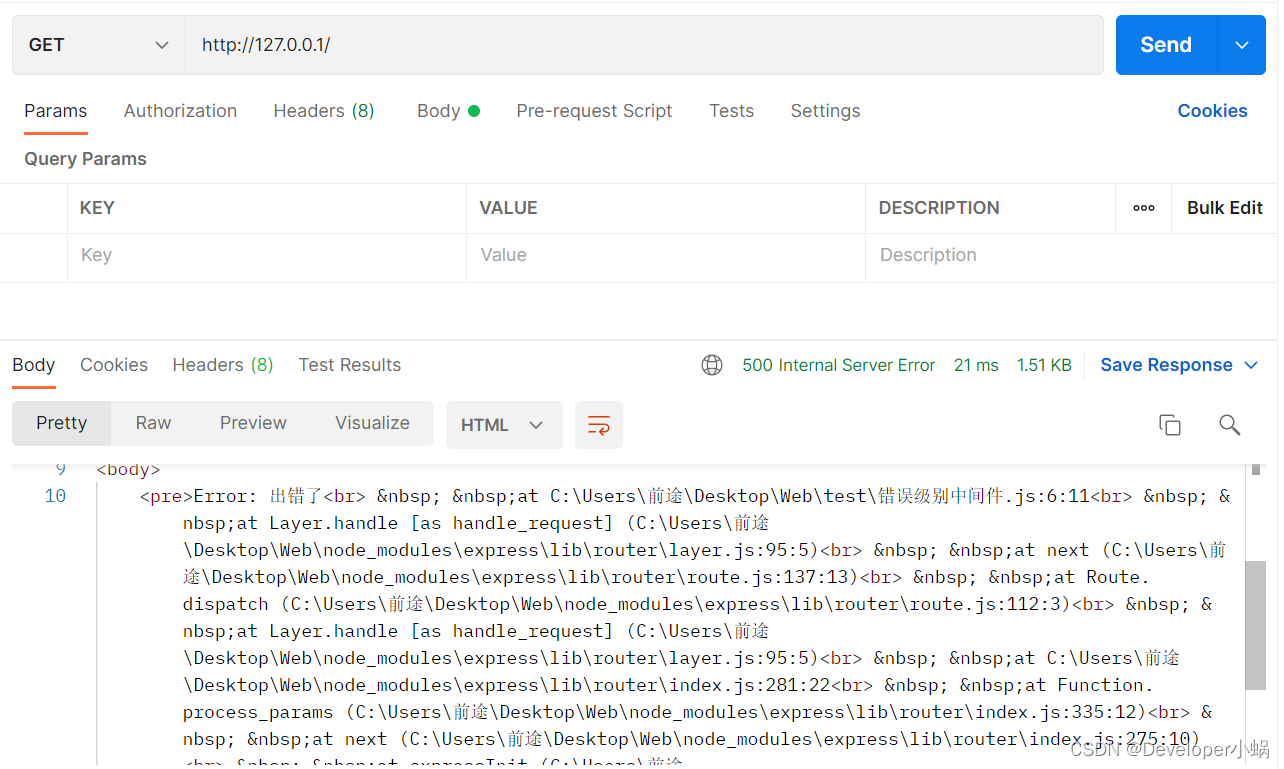Click the Value input cell
This screenshot has width=1284, height=769.
666,256
